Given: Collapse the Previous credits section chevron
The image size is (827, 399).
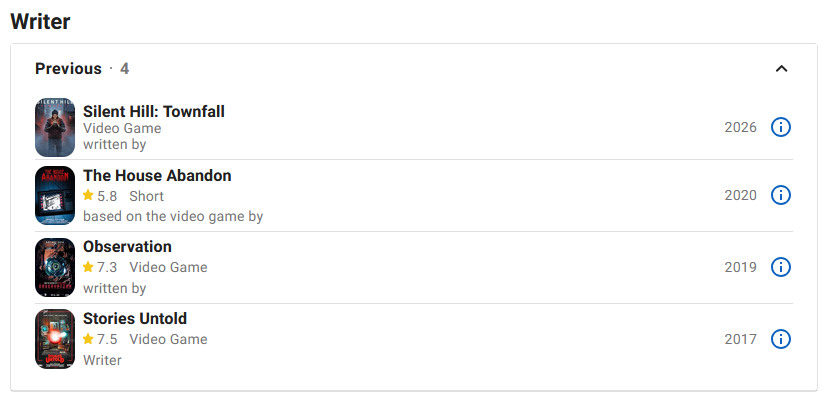Looking at the screenshot, I should click(x=781, y=69).
